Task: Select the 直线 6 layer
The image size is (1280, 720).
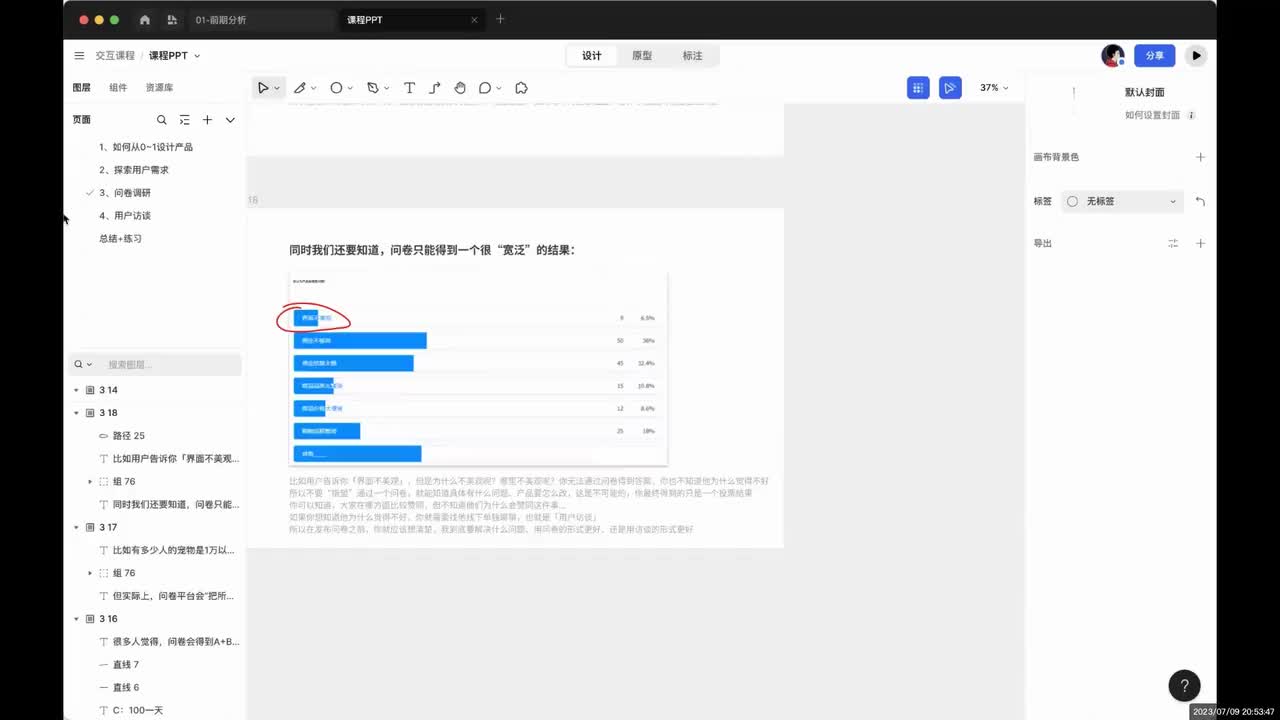Action: click(x=126, y=688)
